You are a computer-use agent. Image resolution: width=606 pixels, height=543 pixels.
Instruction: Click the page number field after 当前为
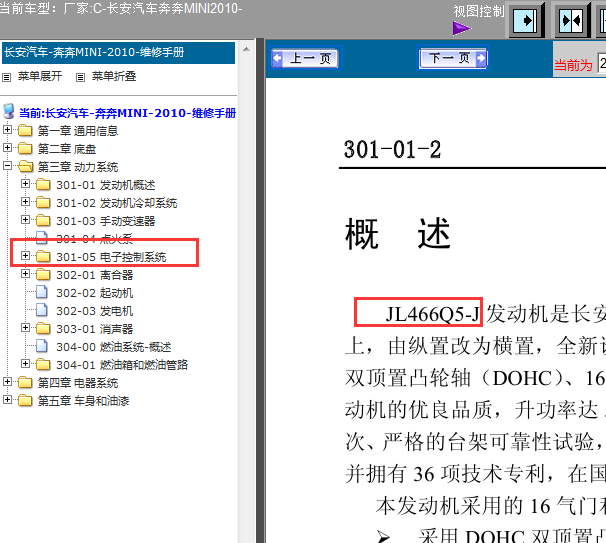[602, 63]
